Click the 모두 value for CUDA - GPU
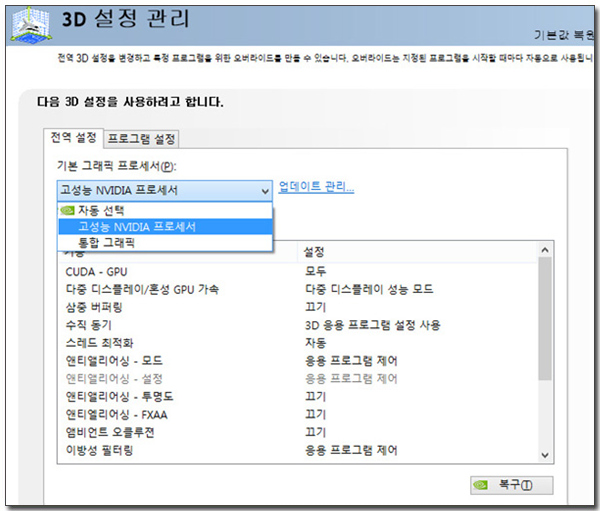Image resolution: width=600 pixels, height=511 pixels. pos(315,271)
